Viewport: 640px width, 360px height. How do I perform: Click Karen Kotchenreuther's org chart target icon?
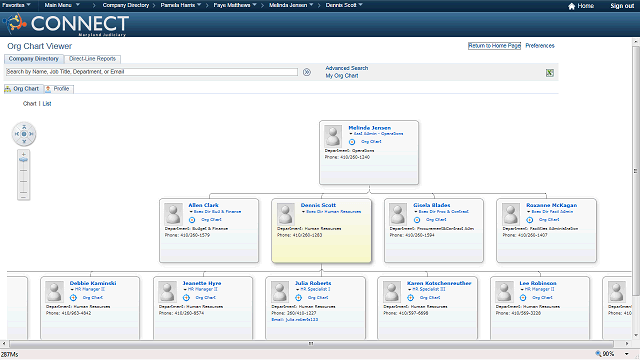coord(411,298)
